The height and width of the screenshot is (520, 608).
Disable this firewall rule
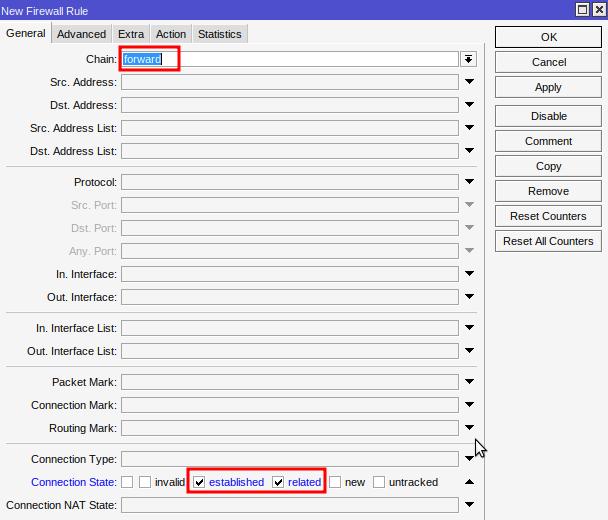[548, 116]
